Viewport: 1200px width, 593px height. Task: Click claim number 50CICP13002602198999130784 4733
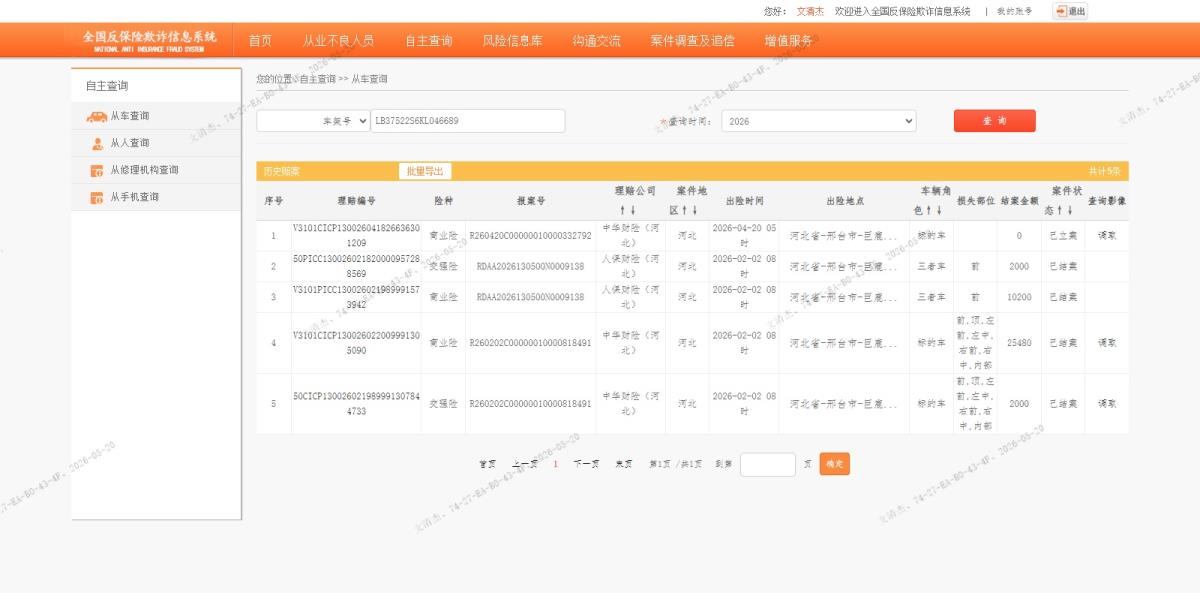[x=356, y=404]
